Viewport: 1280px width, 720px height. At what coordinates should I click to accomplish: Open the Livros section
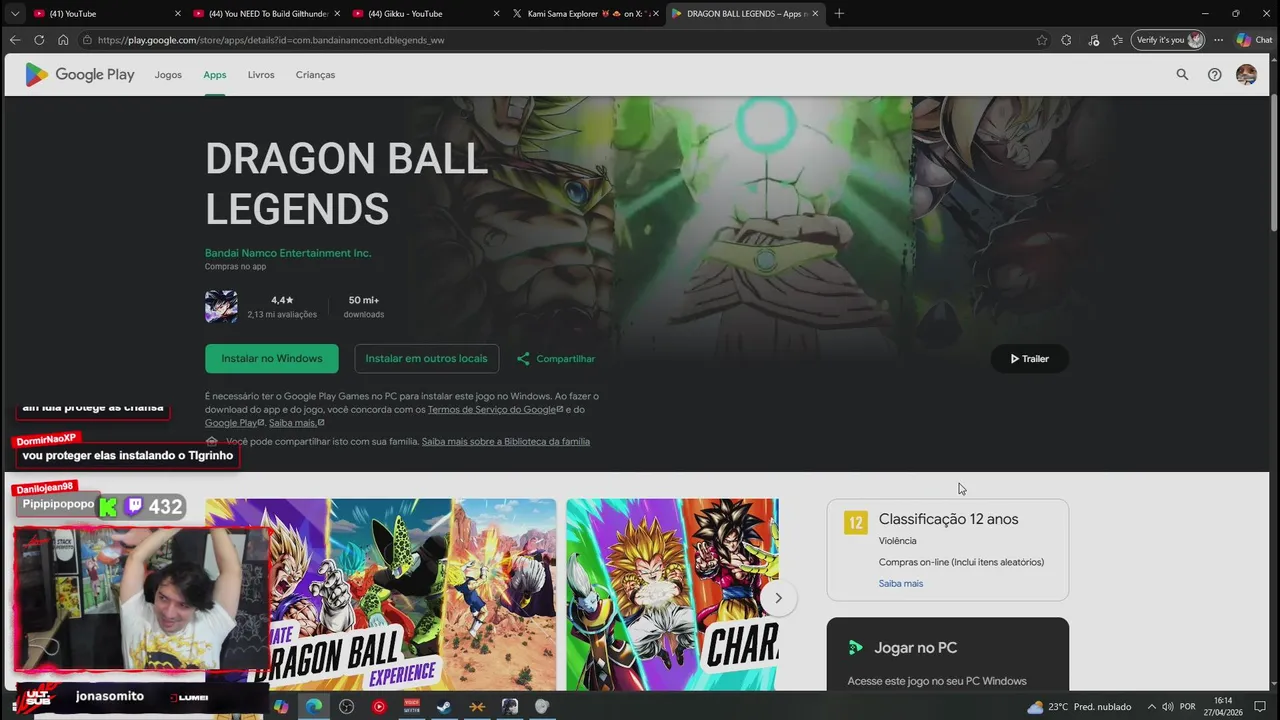pyautogui.click(x=261, y=75)
